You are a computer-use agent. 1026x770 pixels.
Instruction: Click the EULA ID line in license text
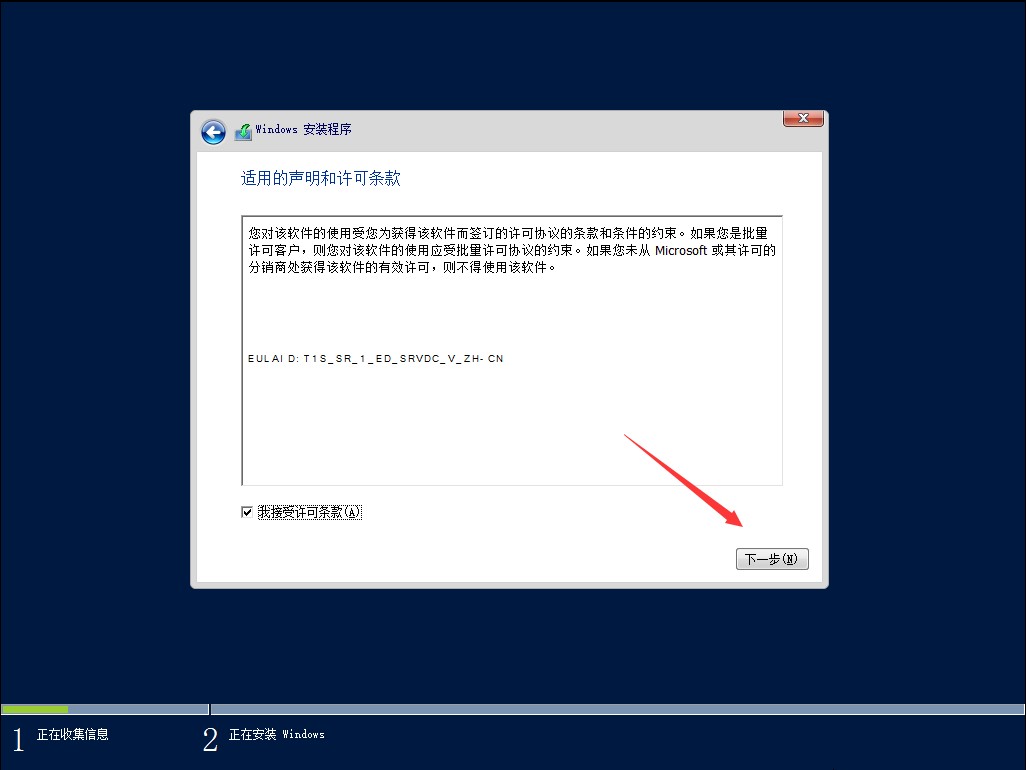coord(375,358)
